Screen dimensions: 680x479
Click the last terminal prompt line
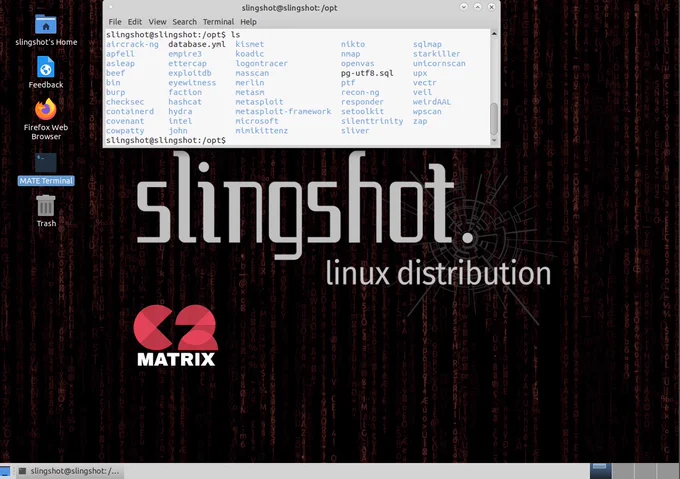(166, 140)
